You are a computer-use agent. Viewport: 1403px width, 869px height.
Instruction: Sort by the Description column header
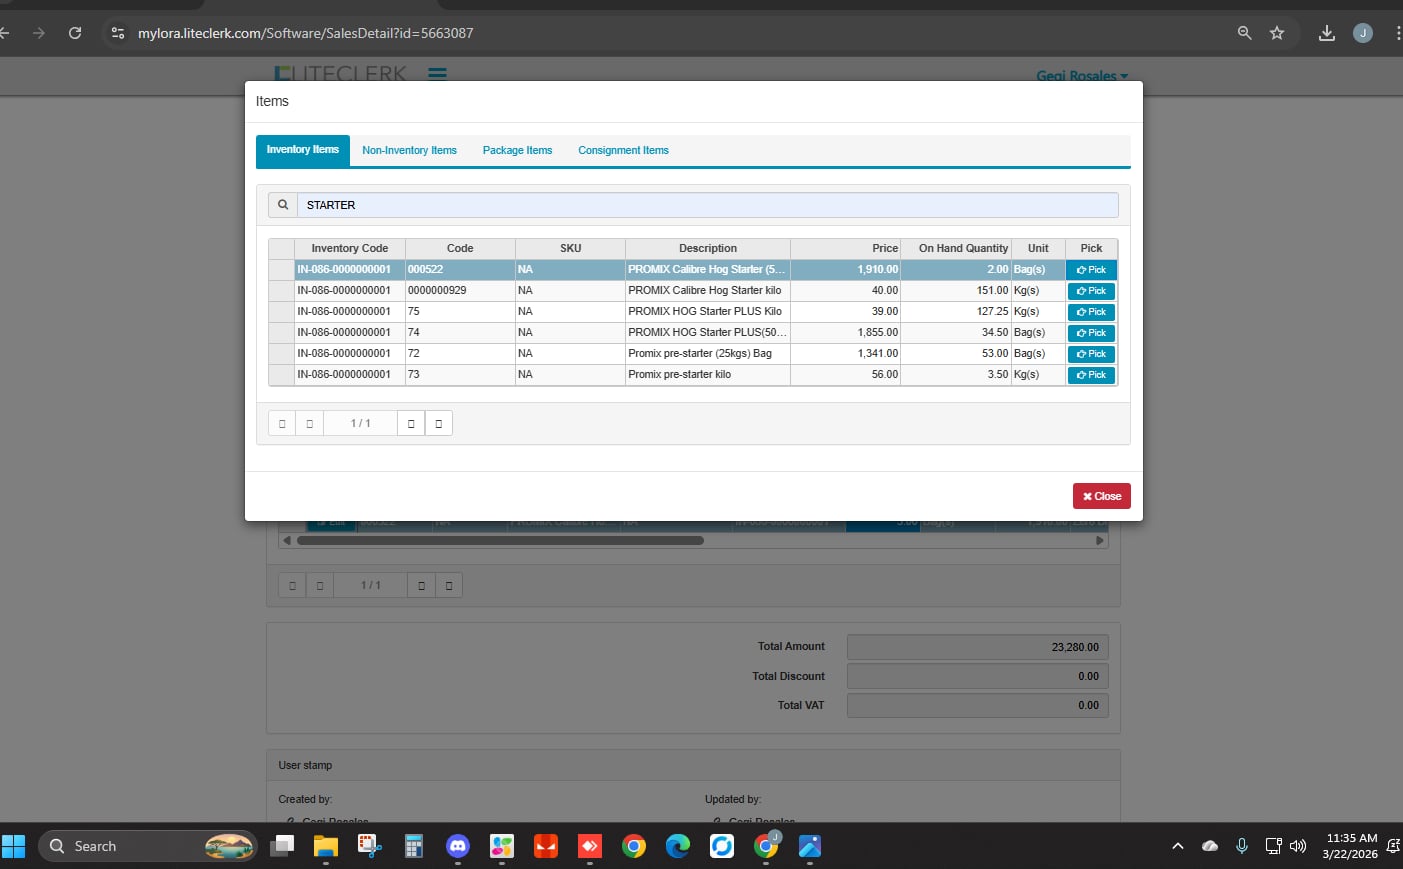click(707, 248)
